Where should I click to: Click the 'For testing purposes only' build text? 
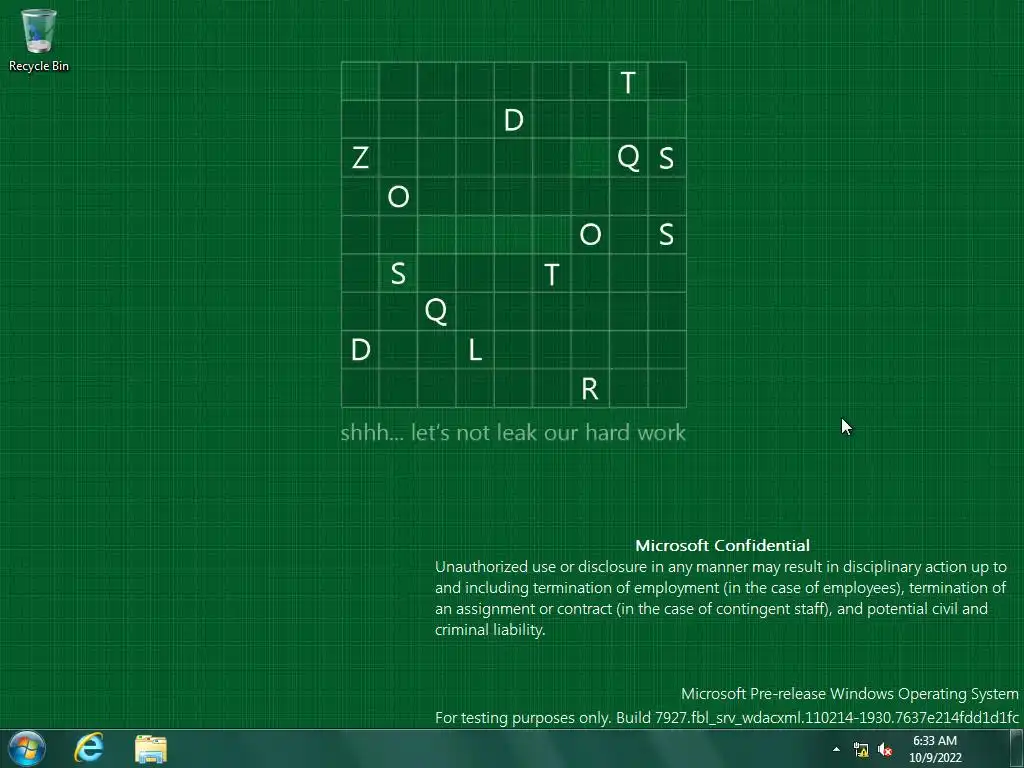(726, 718)
